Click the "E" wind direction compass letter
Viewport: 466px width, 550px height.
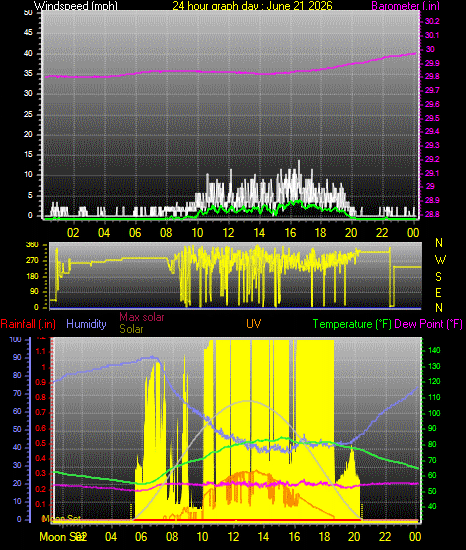[x=438, y=293]
